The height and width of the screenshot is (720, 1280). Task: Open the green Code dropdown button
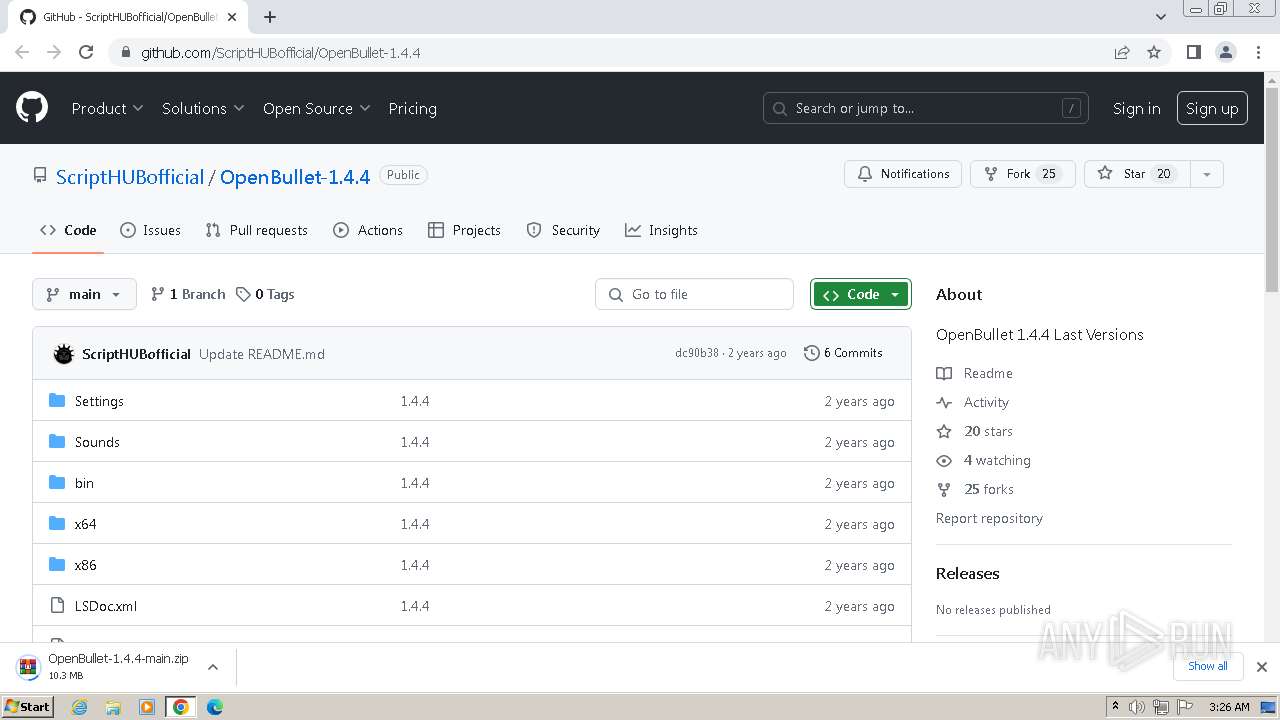pos(861,294)
